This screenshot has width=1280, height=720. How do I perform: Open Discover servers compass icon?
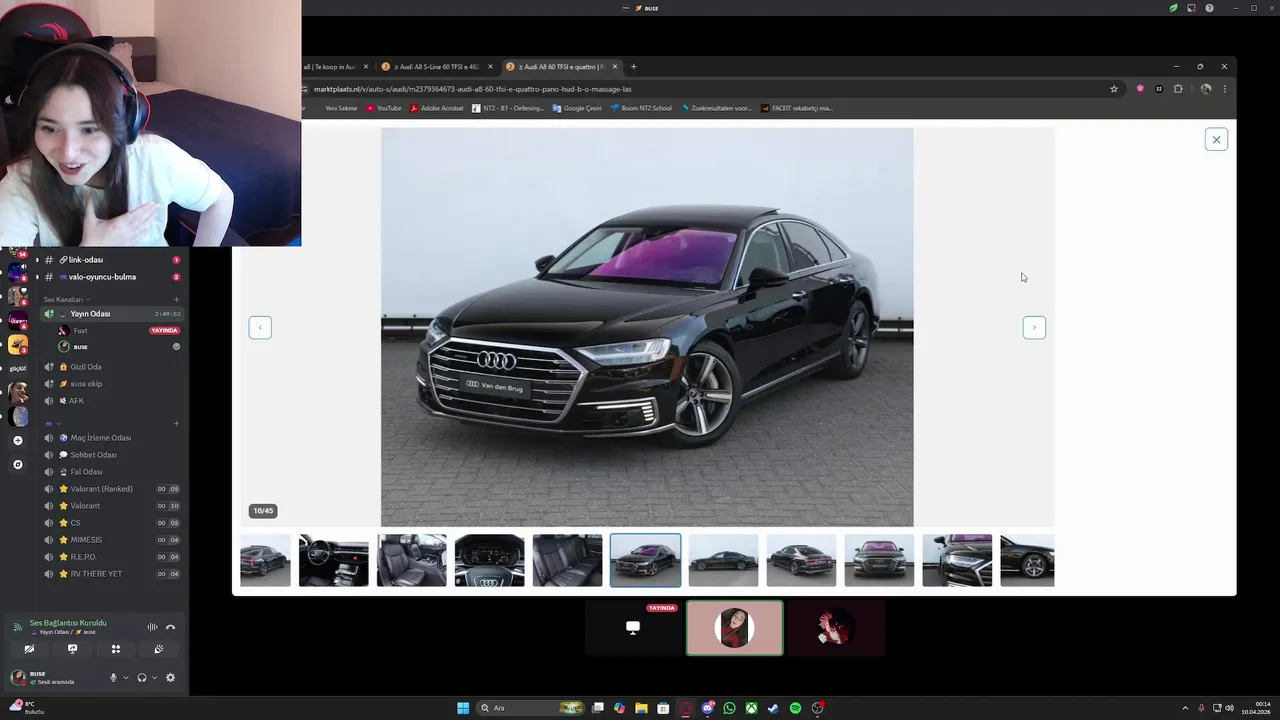(17, 464)
